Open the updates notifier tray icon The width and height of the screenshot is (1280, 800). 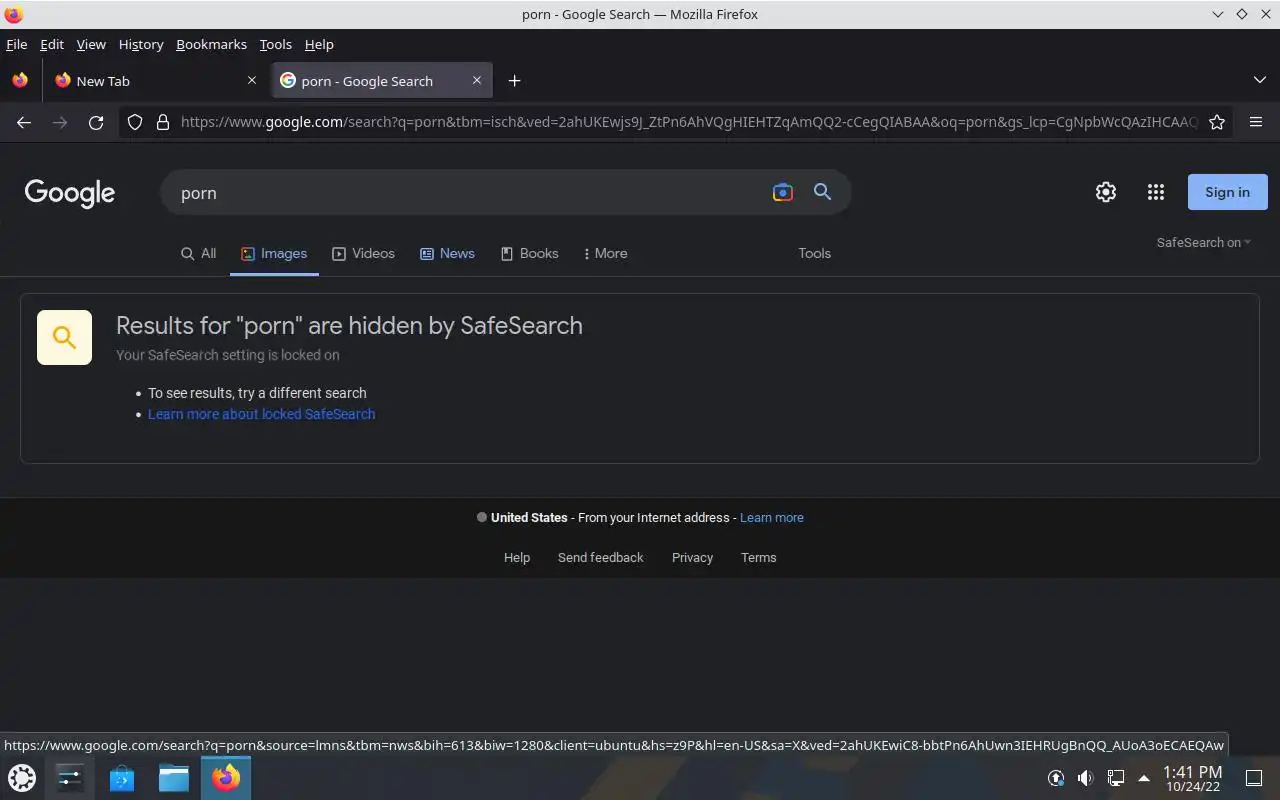click(x=1056, y=777)
